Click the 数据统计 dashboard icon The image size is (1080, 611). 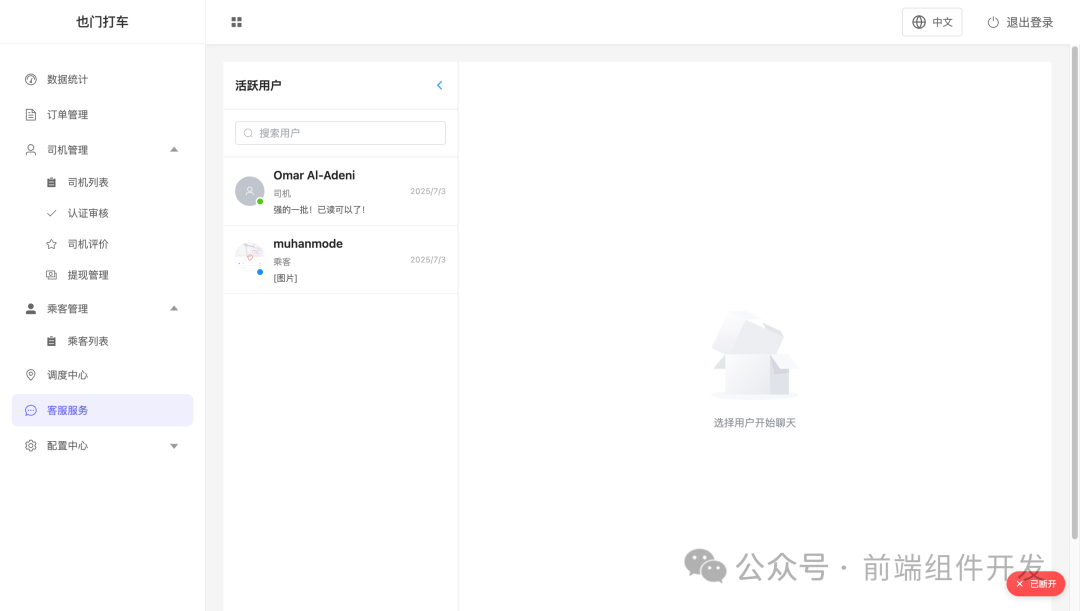click(31, 79)
